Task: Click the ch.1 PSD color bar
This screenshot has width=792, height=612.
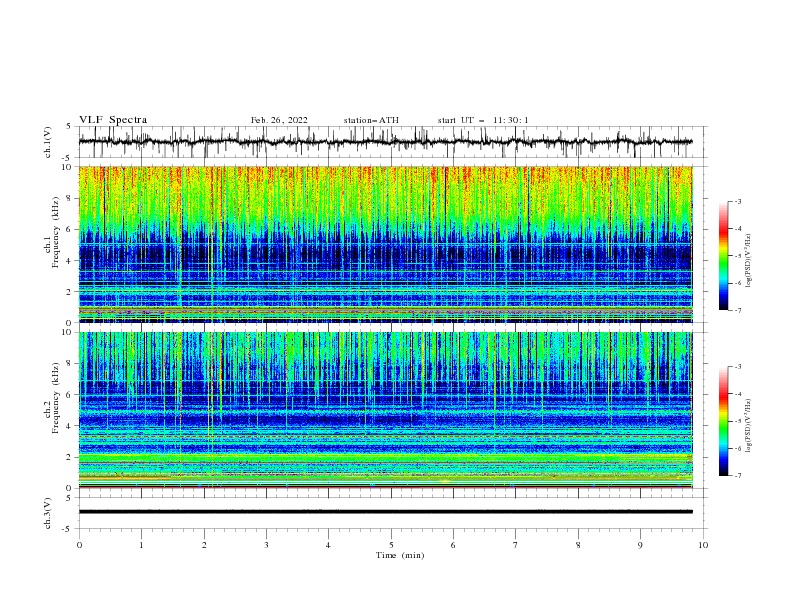Action: [x=723, y=256]
